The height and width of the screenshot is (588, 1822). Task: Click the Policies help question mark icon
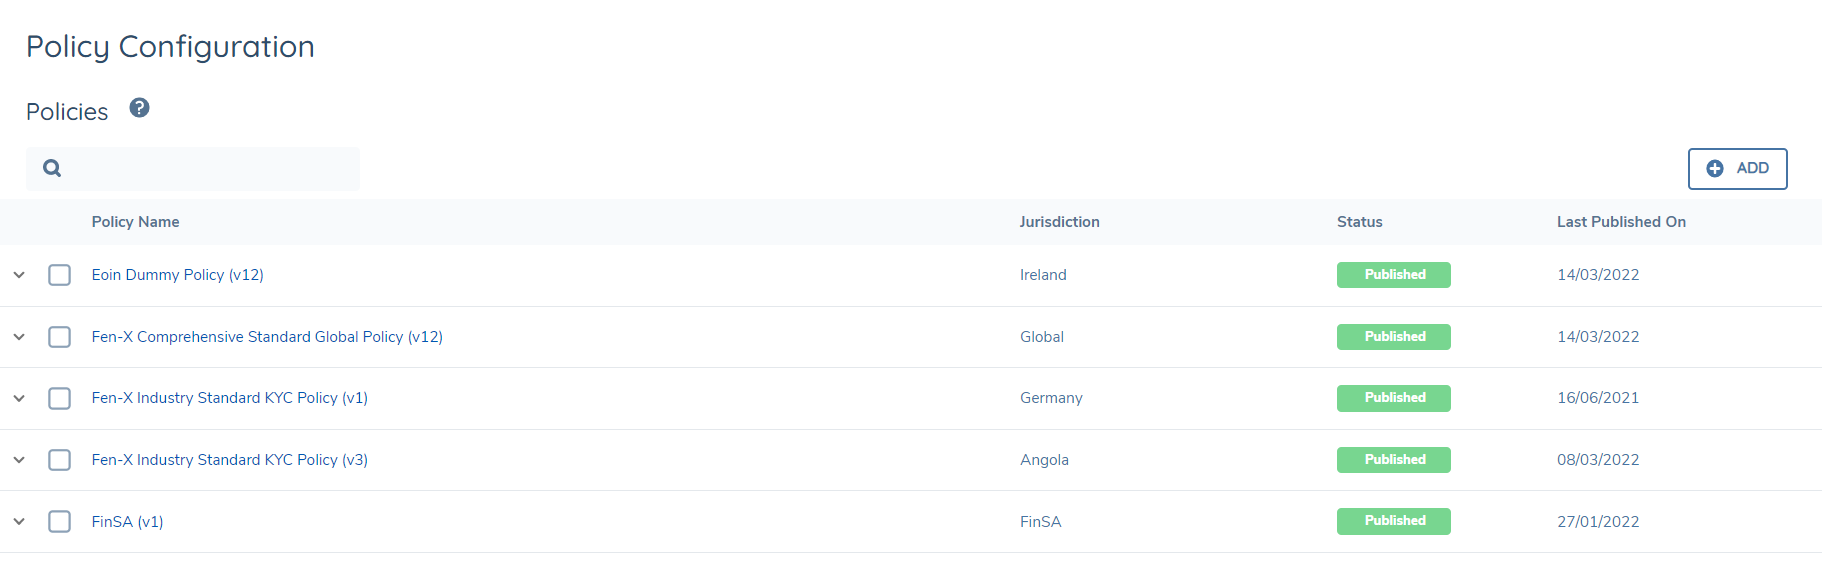click(x=140, y=108)
